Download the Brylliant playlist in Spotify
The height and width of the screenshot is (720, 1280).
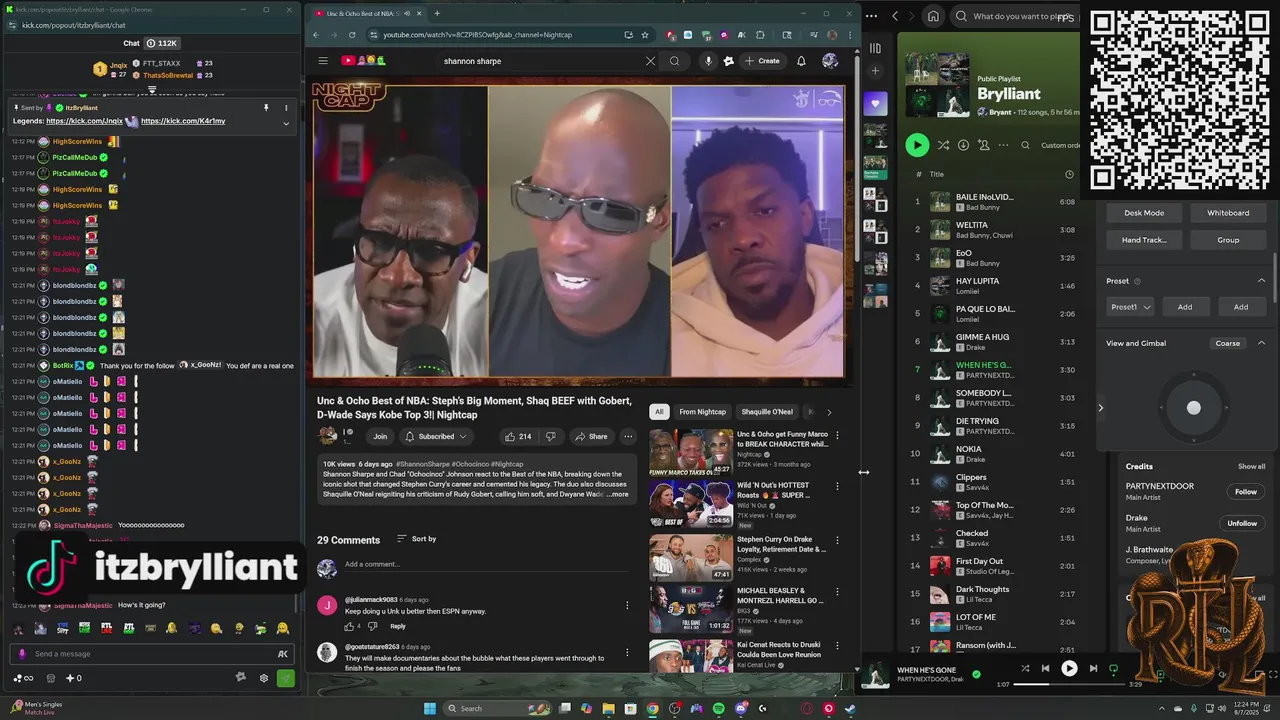963,145
